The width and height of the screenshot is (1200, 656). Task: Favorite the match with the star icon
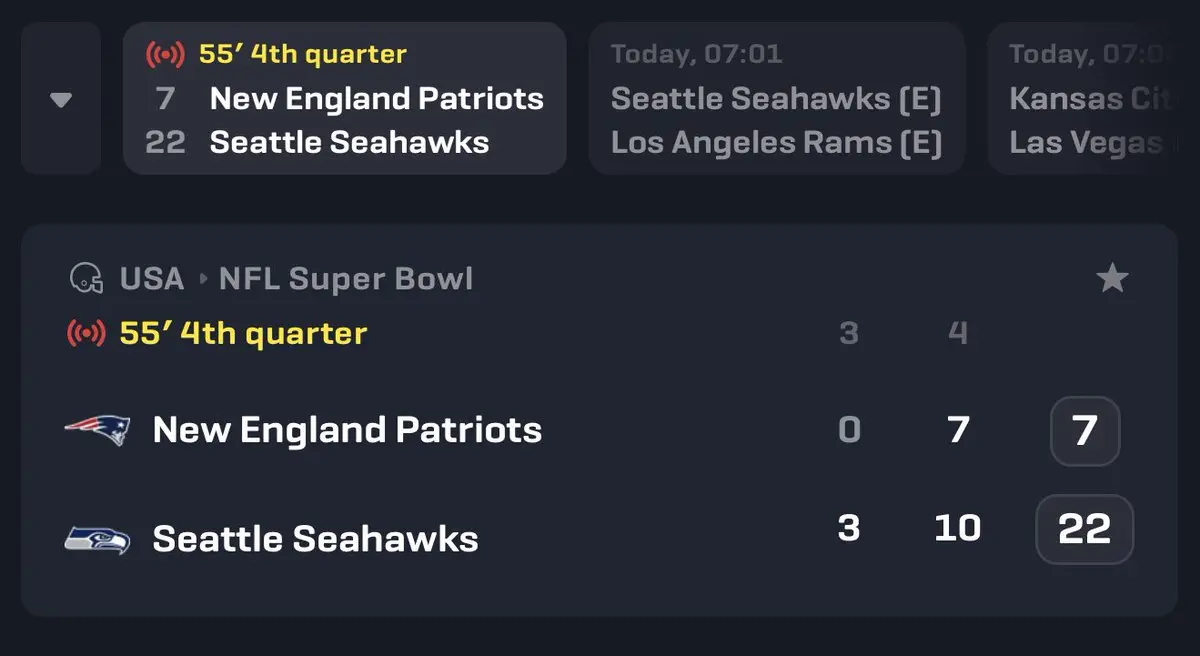(x=1112, y=279)
